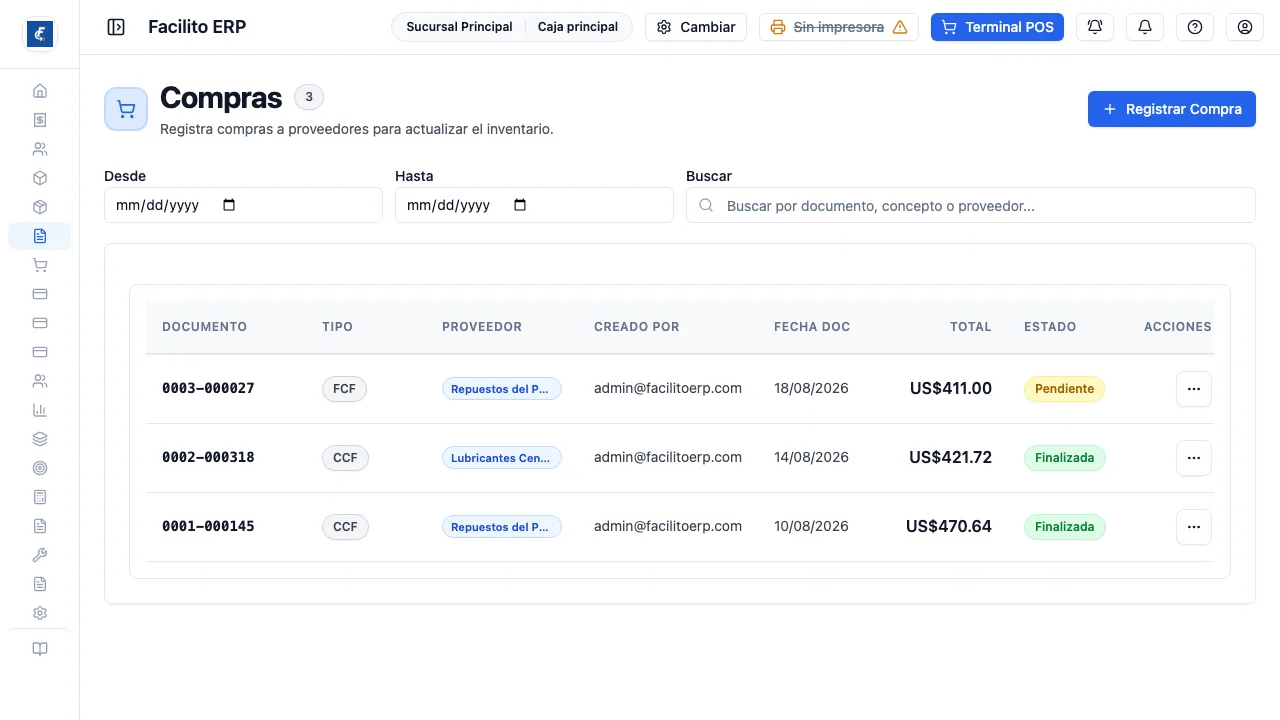Open the target icon in sidebar

click(x=40, y=468)
